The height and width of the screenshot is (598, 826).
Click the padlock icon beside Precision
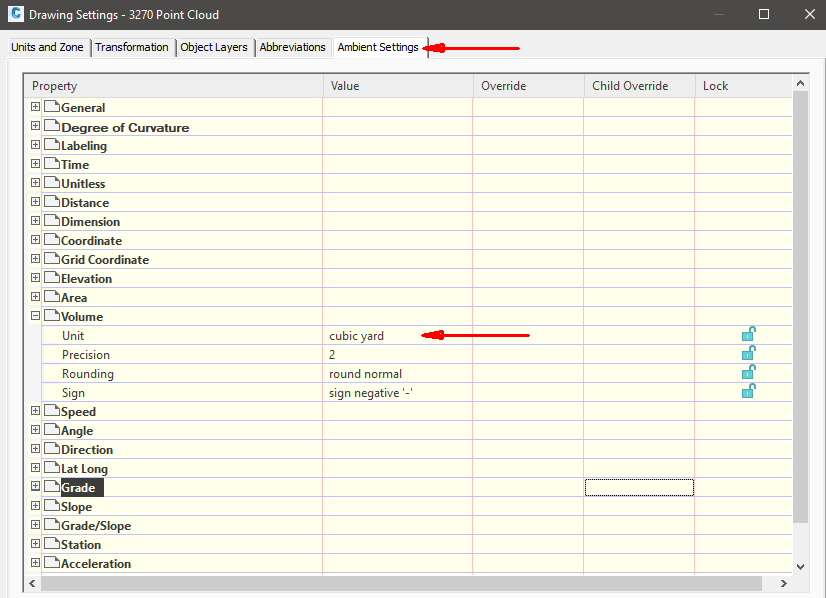pyautogui.click(x=749, y=354)
